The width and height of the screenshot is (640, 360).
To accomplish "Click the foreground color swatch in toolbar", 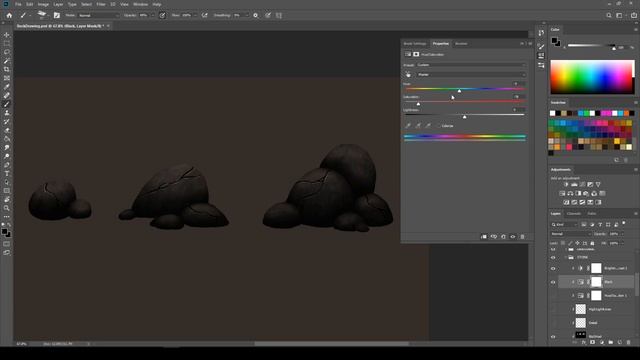I will click(4, 231).
